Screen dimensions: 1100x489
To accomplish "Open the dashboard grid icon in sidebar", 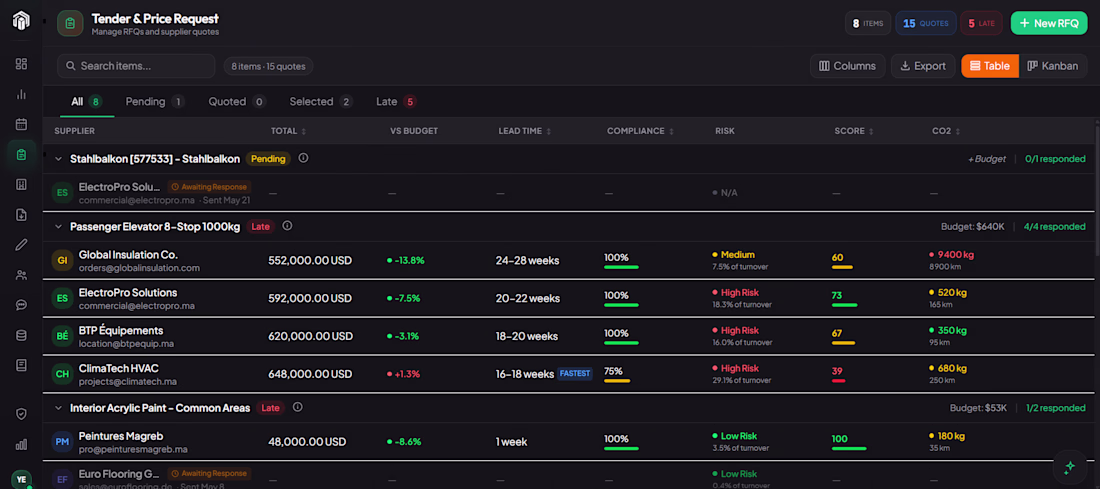I will [x=21, y=64].
